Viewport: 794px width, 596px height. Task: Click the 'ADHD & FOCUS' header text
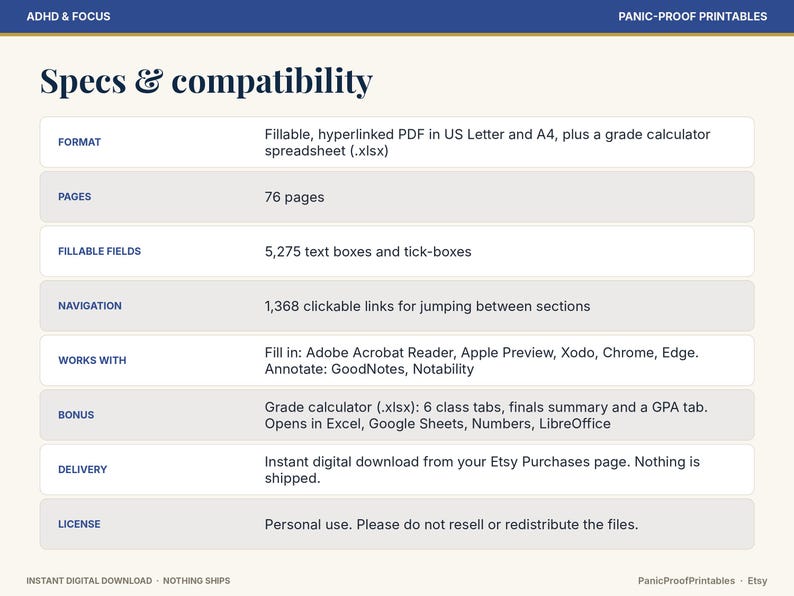[x=68, y=16]
